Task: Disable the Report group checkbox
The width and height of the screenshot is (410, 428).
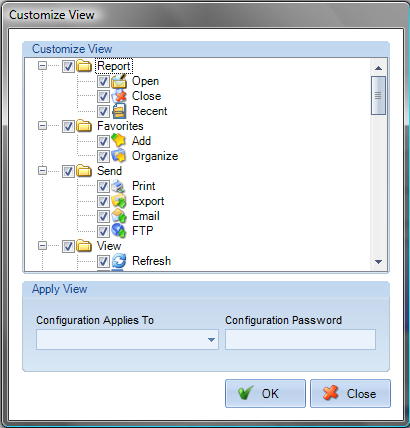Action: (68, 66)
